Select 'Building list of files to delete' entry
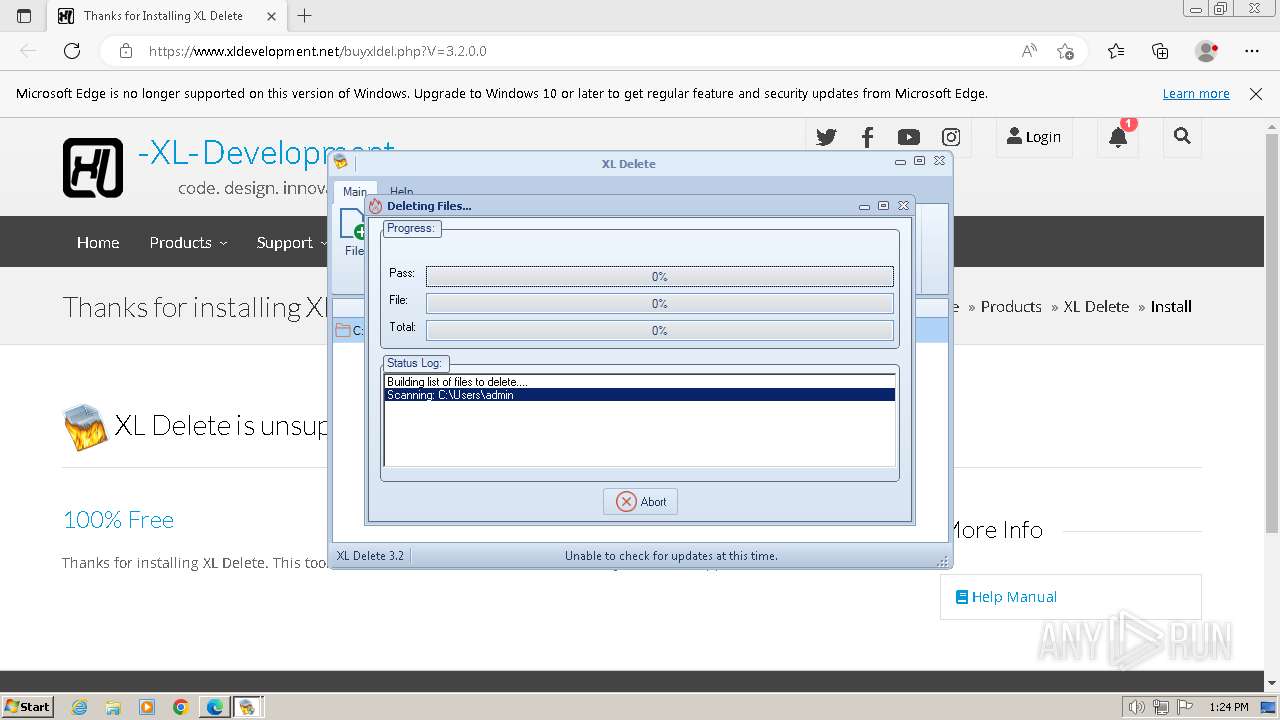The height and width of the screenshot is (720, 1280). tap(640, 382)
